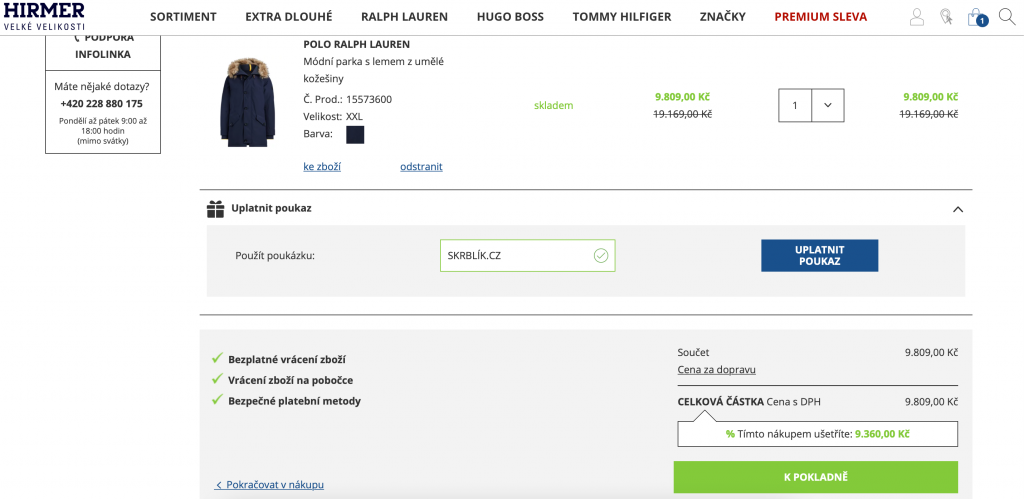Click the navy blue Barva swatch

[355, 135]
